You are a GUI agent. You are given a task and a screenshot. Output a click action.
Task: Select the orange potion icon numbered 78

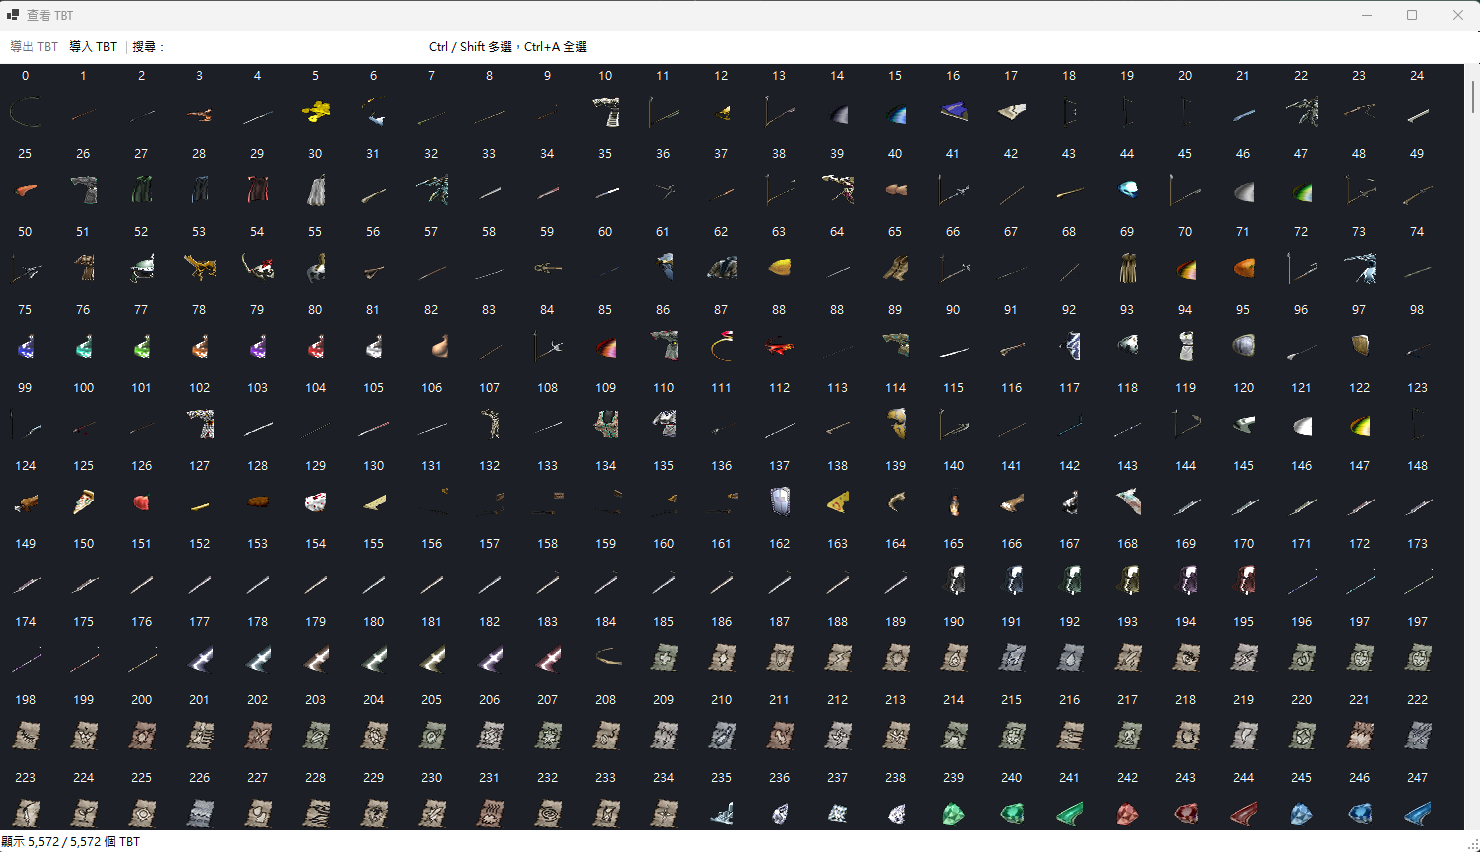(x=200, y=346)
